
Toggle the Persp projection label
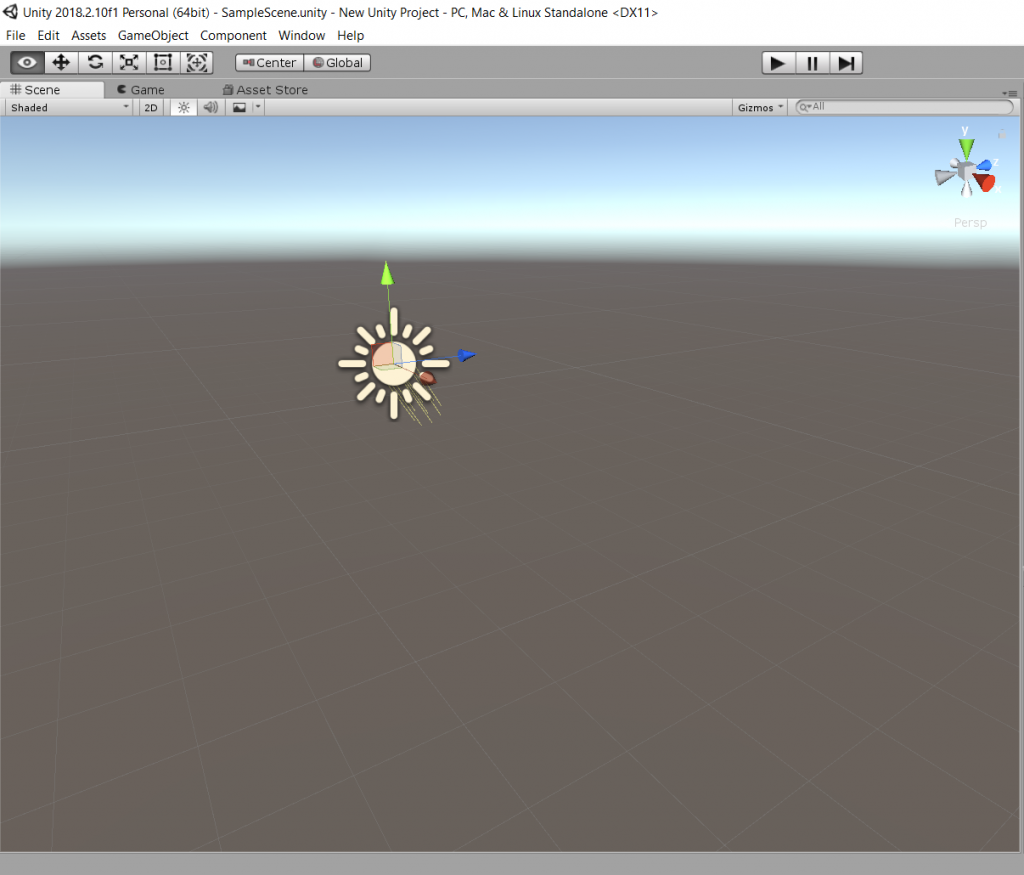(970, 223)
